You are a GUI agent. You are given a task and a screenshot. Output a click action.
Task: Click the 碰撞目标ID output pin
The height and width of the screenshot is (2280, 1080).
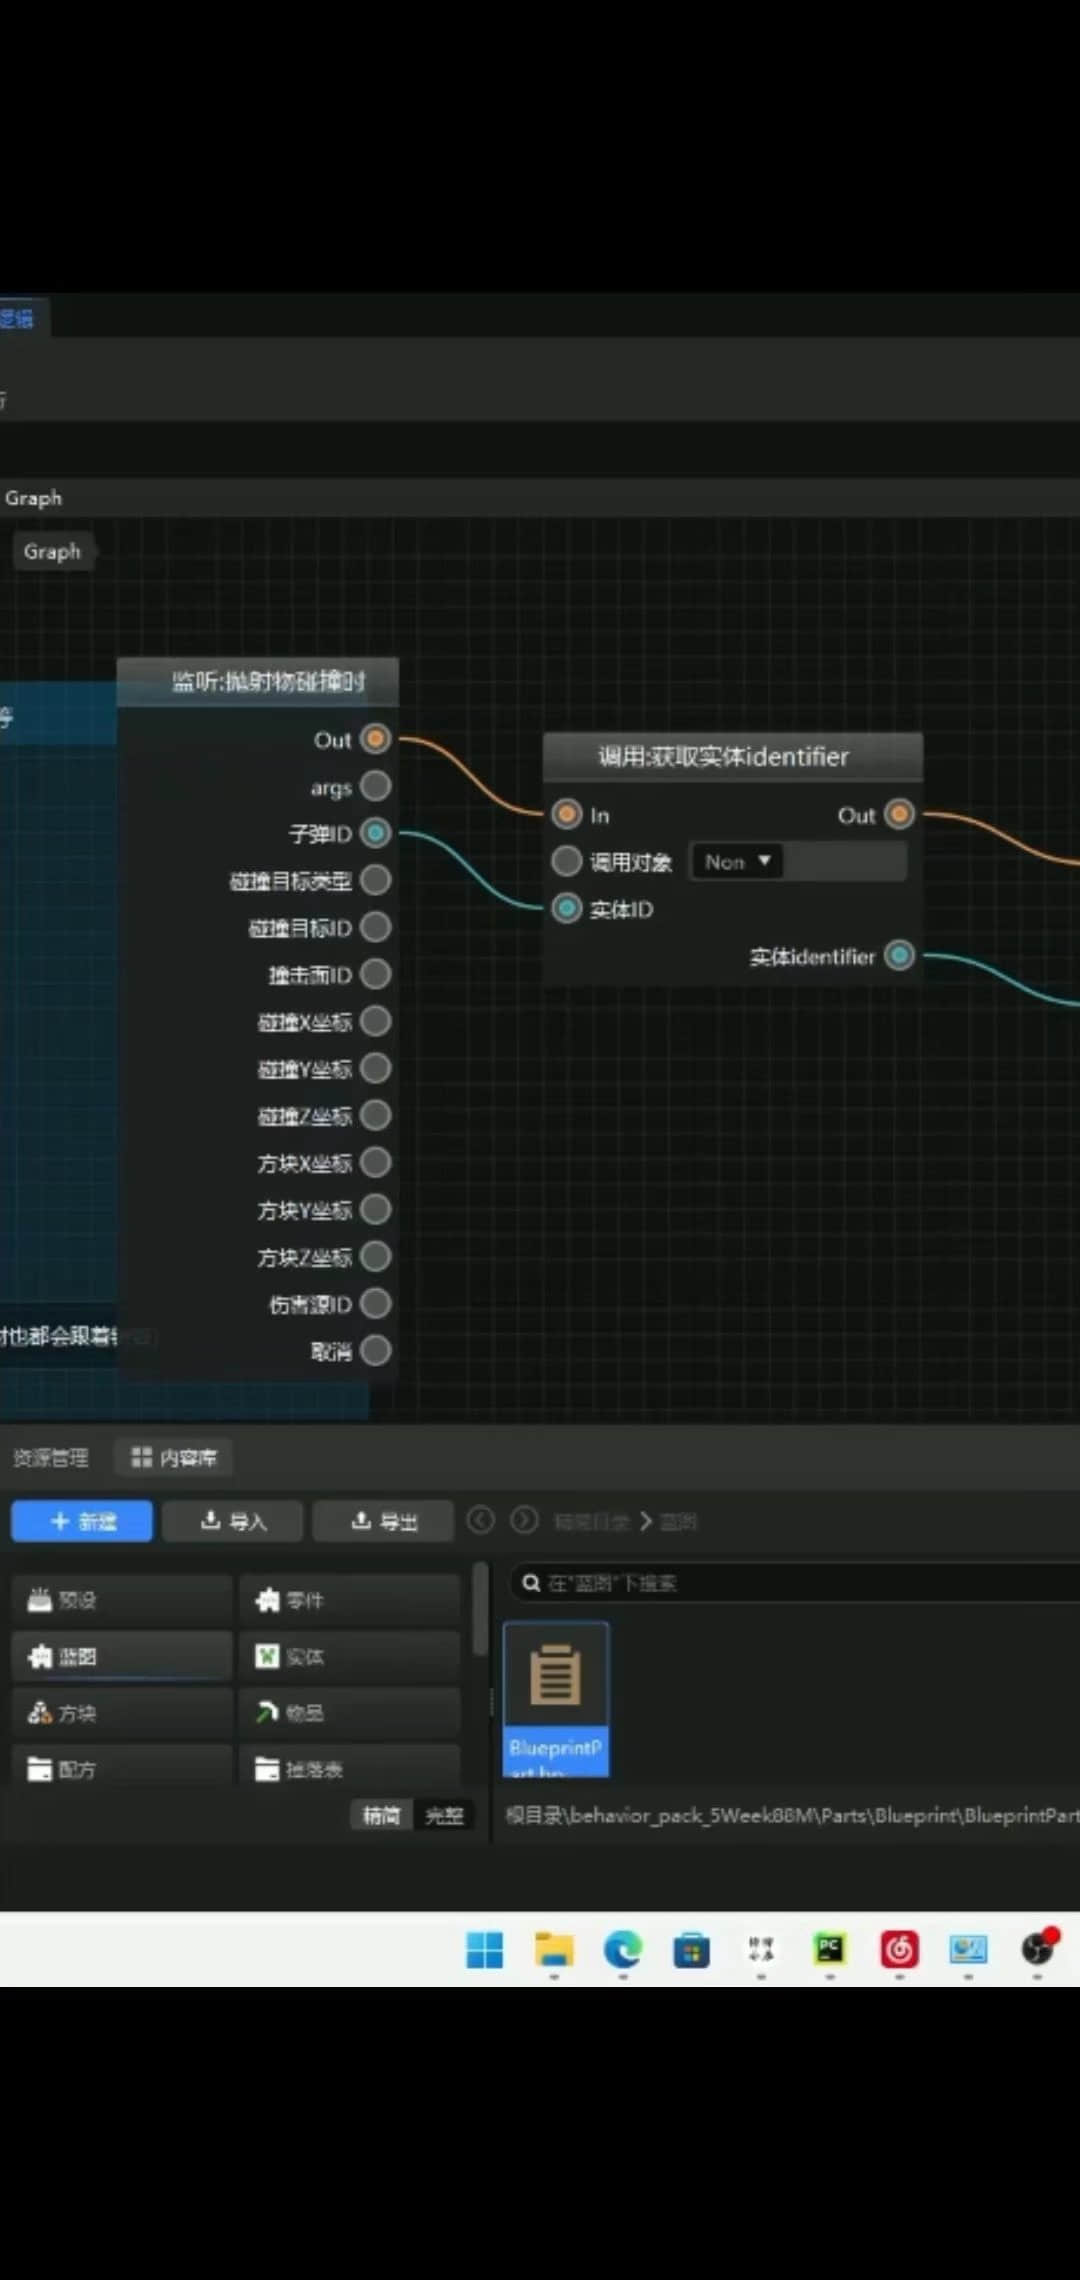point(376,927)
